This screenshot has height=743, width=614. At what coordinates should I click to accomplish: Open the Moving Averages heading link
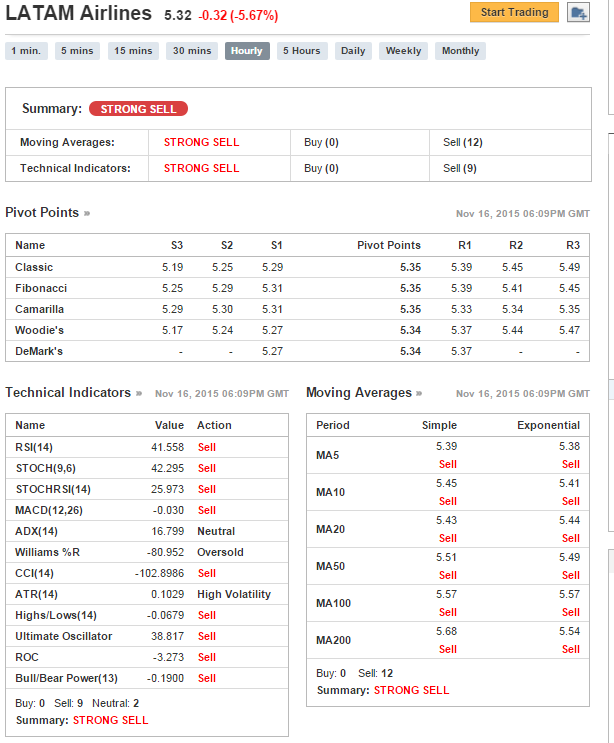[x=359, y=393]
